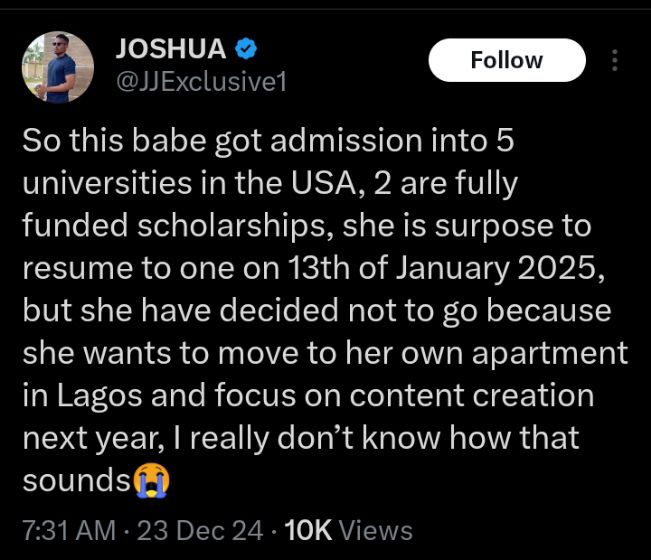Open the three-dot more options menu

(x=613, y=60)
